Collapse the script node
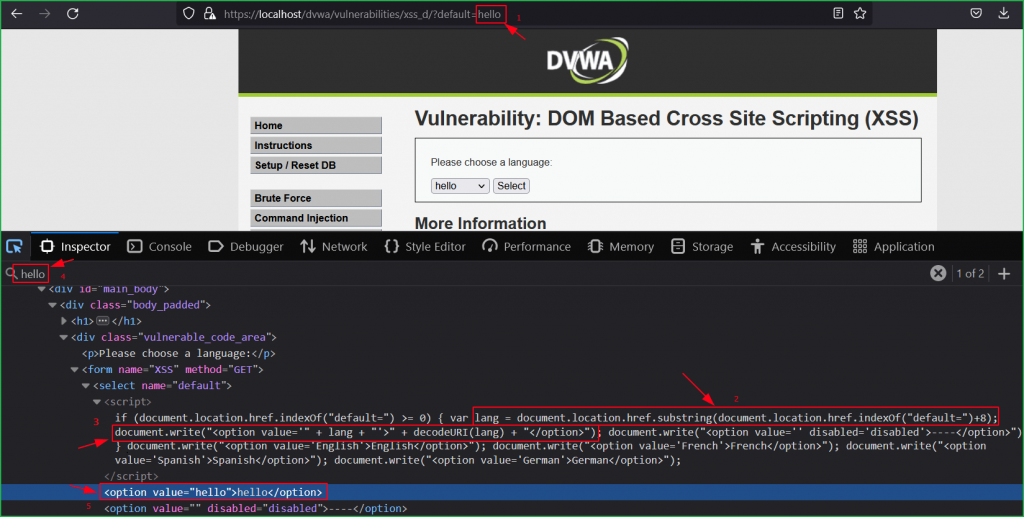Image resolution: width=1024 pixels, height=517 pixels. (97, 402)
